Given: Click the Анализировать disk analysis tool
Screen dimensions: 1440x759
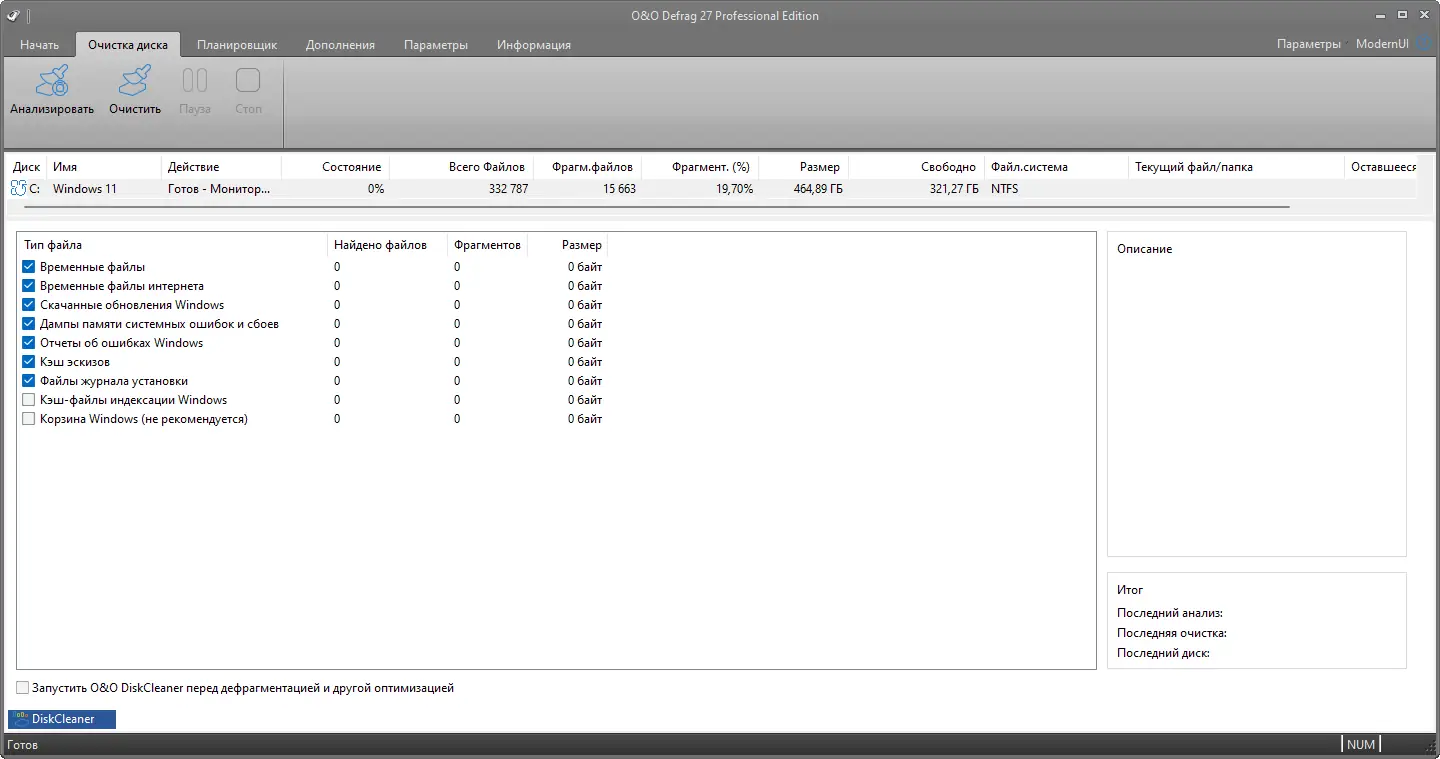Looking at the screenshot, I should [52, 91].
